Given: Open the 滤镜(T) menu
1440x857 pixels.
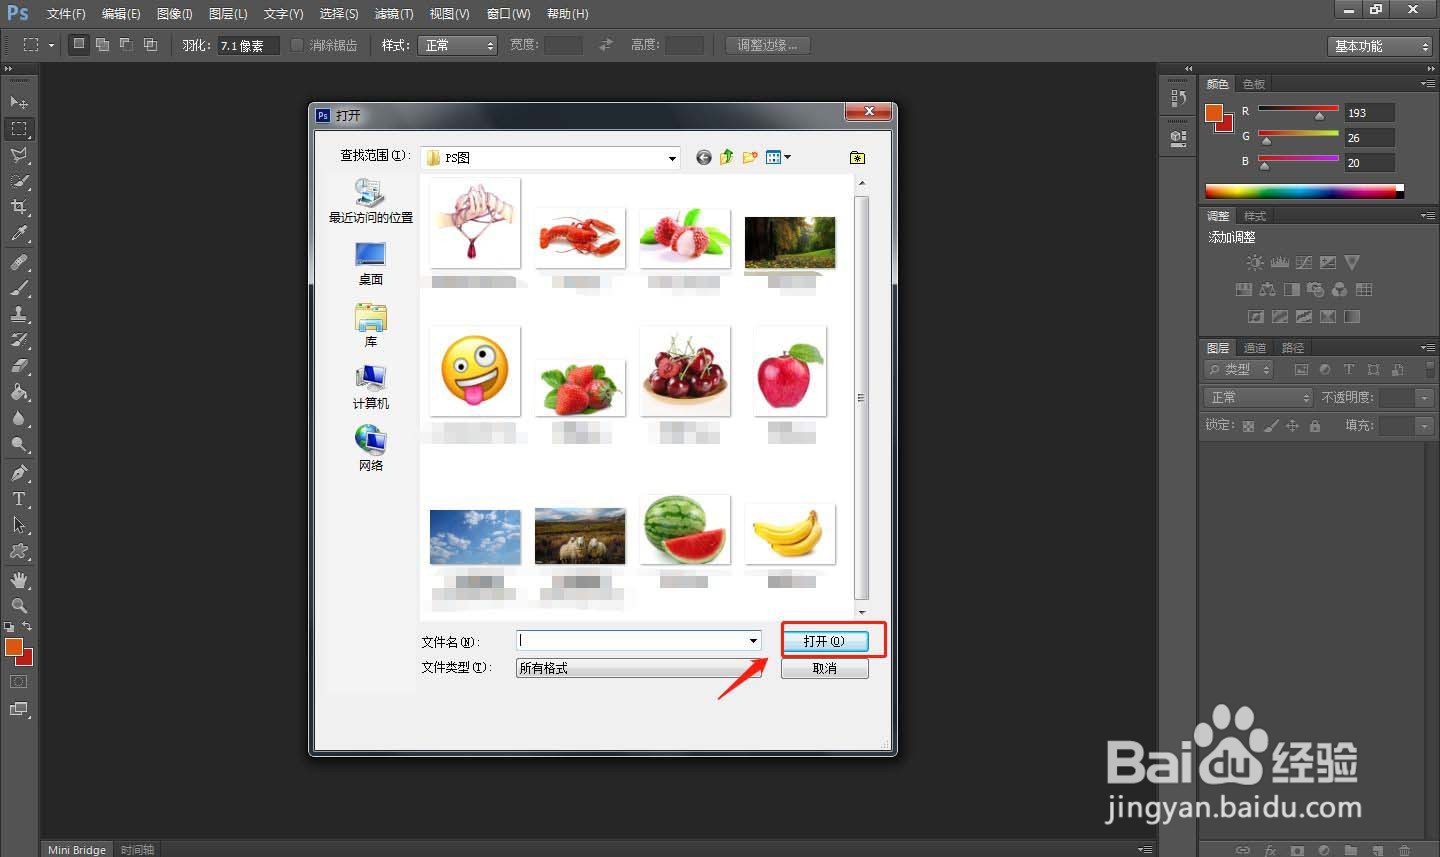Looking at the screenshot, I should point(393,14).
